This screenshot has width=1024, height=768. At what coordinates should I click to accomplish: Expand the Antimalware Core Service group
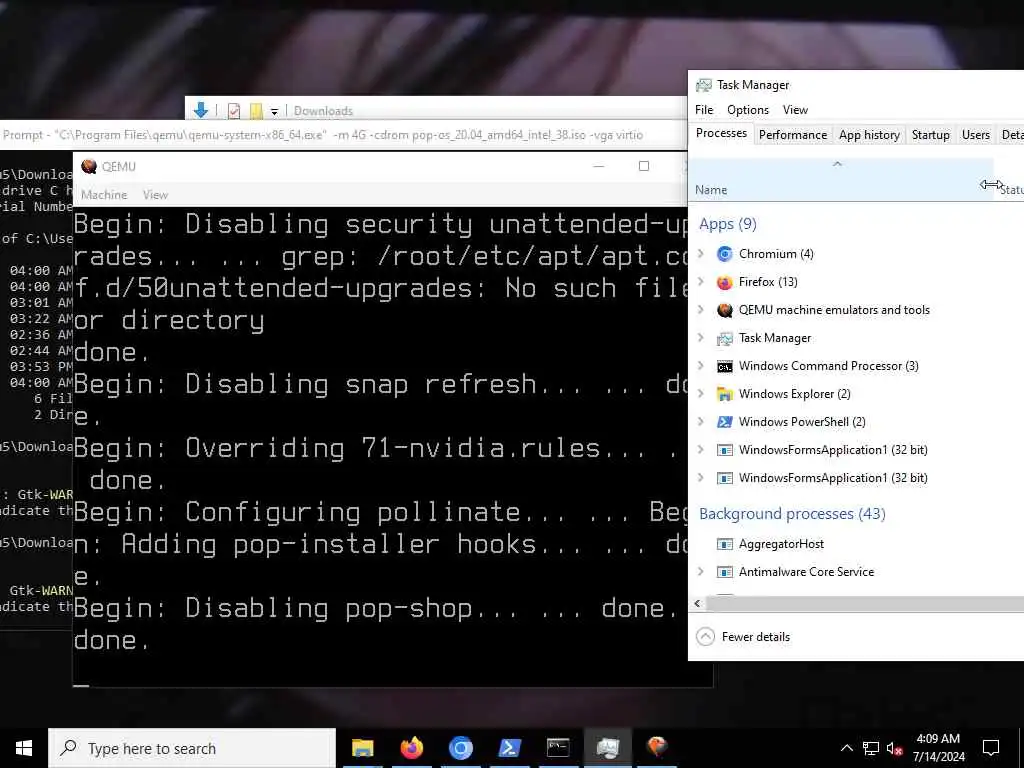[x=701, y=571]
